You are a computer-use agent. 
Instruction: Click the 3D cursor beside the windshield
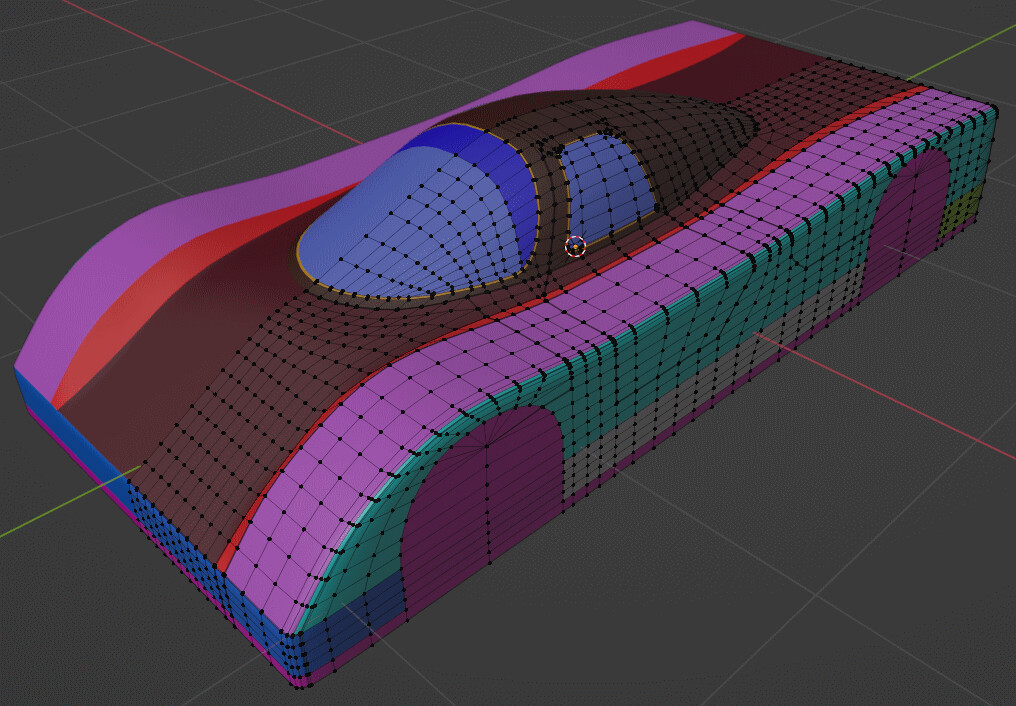point(575,246)
